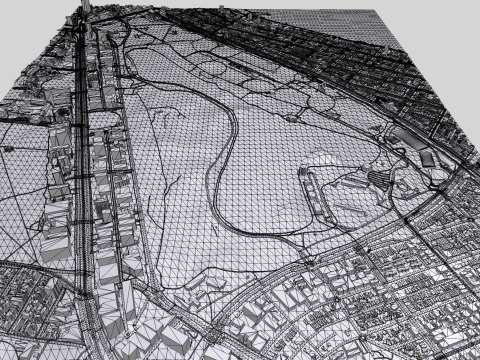Pick the striped fan-shaped structure in the park
Viewport: 480px width, 360px height.
click(380, 180)
